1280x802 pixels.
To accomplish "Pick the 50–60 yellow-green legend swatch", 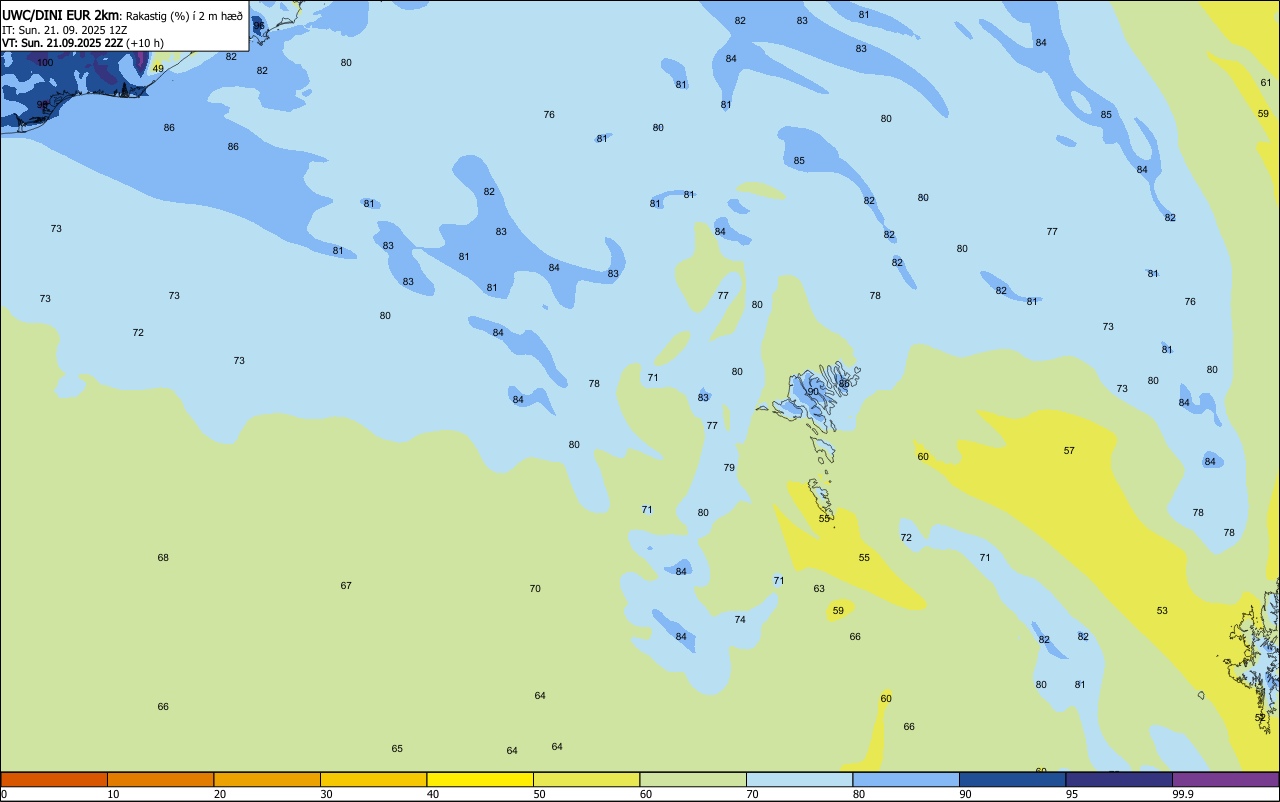I will (x=586, y=779).
